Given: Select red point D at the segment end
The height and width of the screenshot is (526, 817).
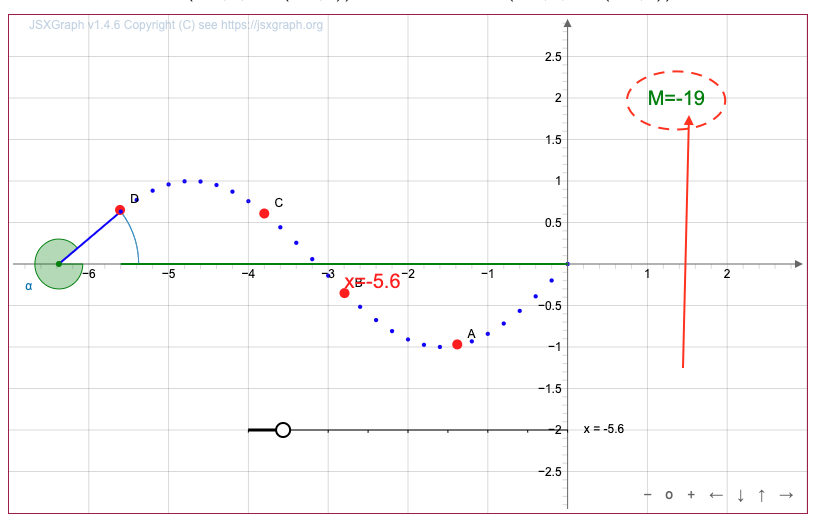Looking at the screenshot, I should coord(120,210).
